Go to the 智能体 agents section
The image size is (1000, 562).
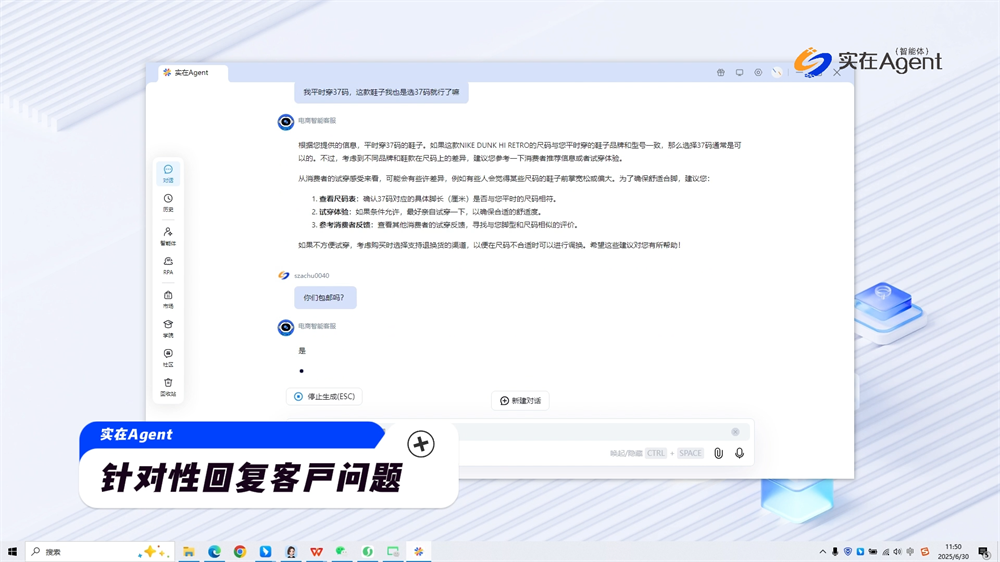[168, 235]
